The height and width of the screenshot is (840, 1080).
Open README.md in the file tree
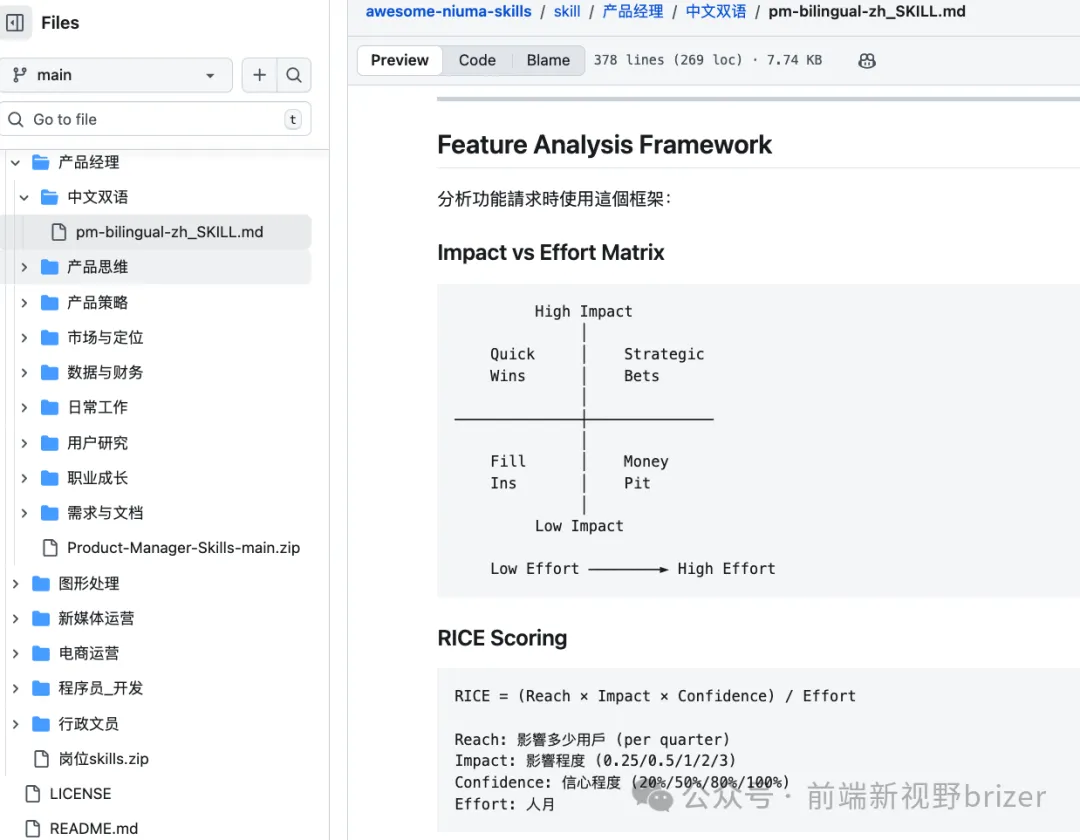click(93, 828)
